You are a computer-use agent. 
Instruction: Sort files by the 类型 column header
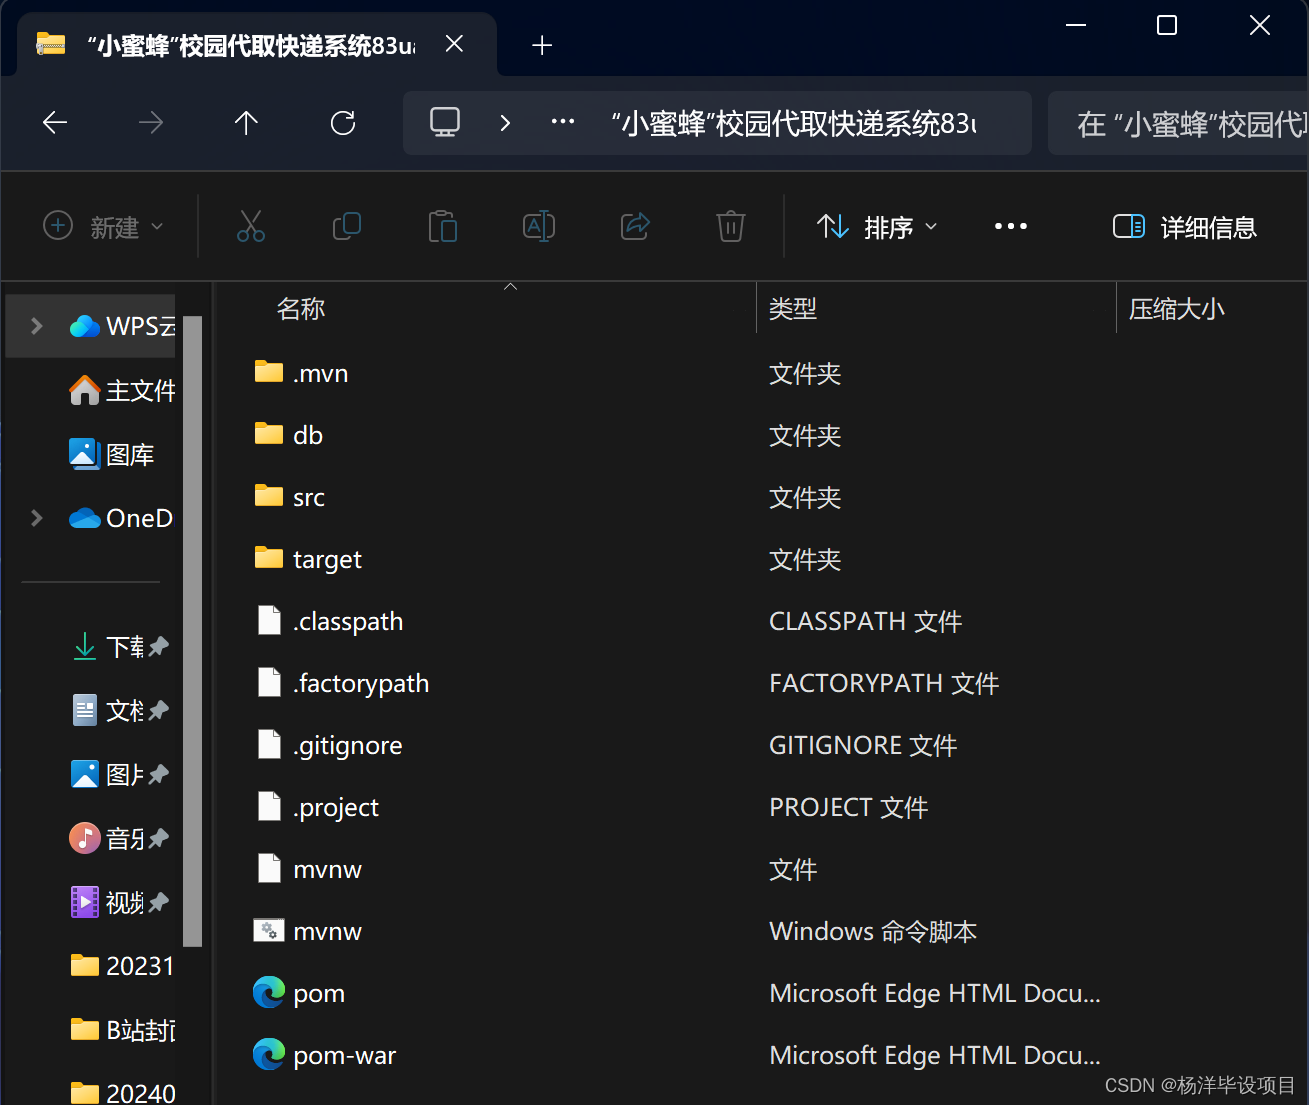[x=793, y=308]
